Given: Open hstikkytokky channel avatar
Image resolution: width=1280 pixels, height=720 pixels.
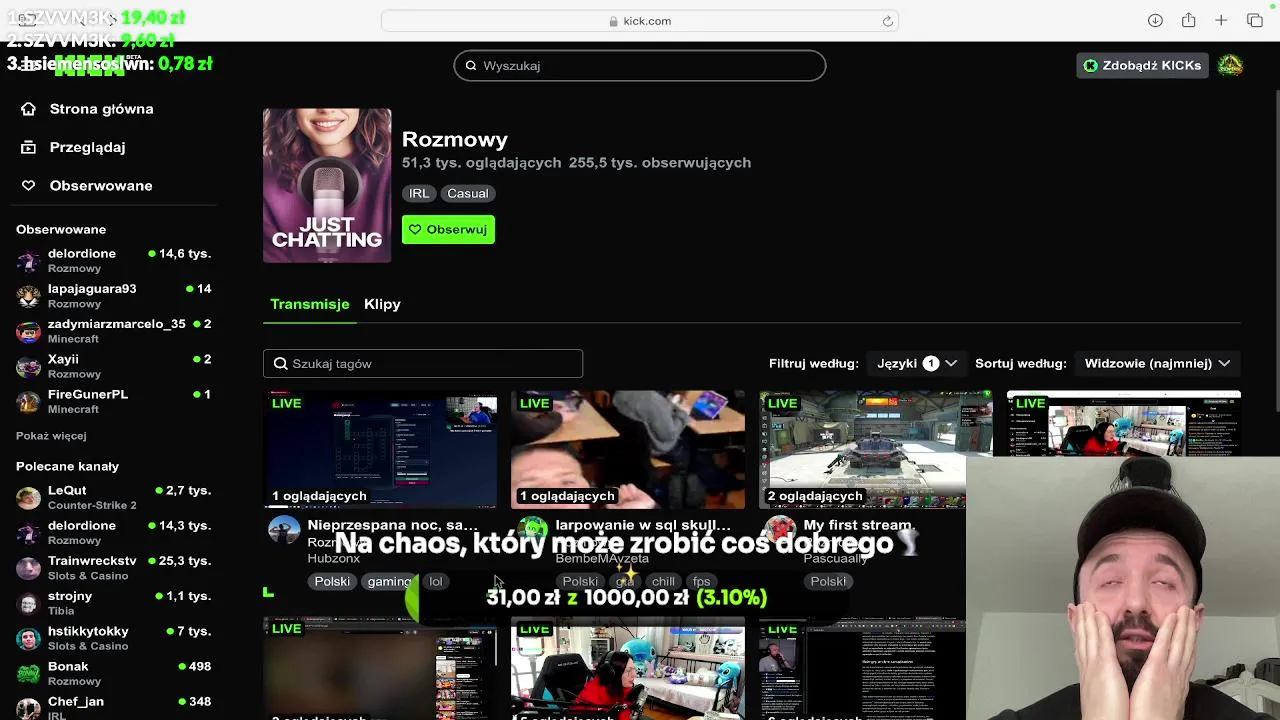Looking at the screenshot, I should 29,638.
